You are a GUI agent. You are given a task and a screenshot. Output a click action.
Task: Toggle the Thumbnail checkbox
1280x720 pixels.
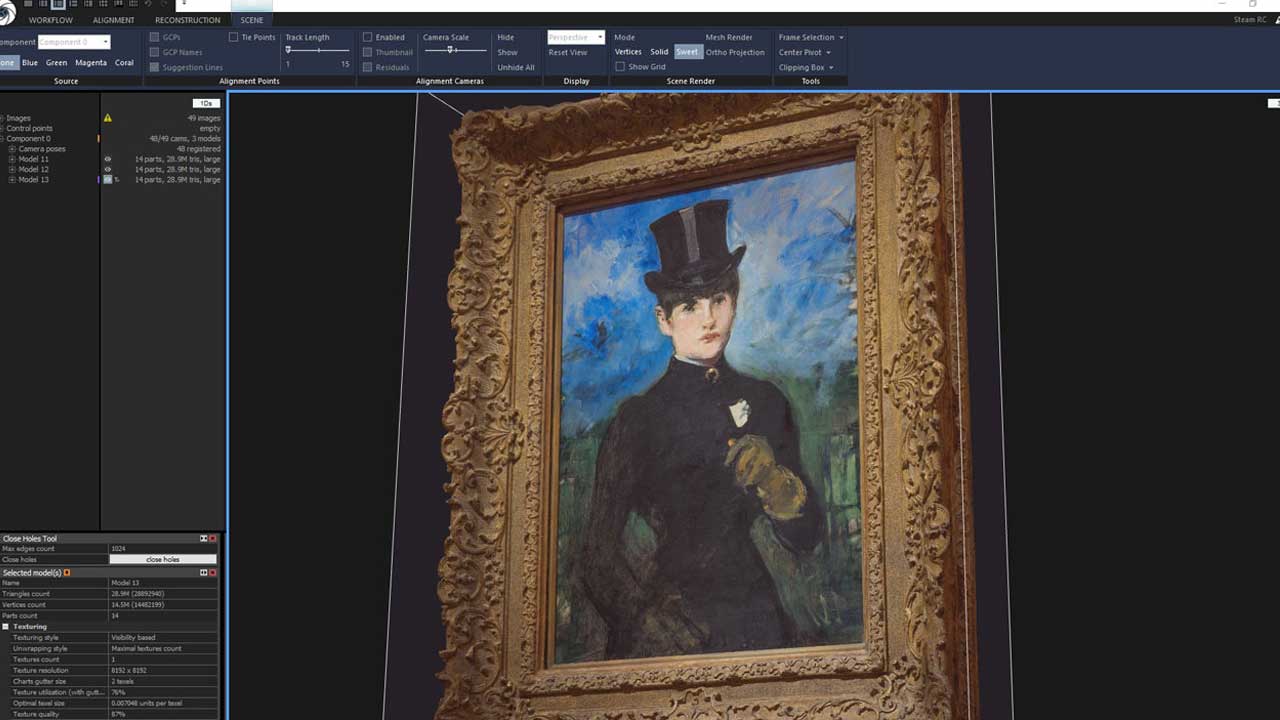pos(368,52)
